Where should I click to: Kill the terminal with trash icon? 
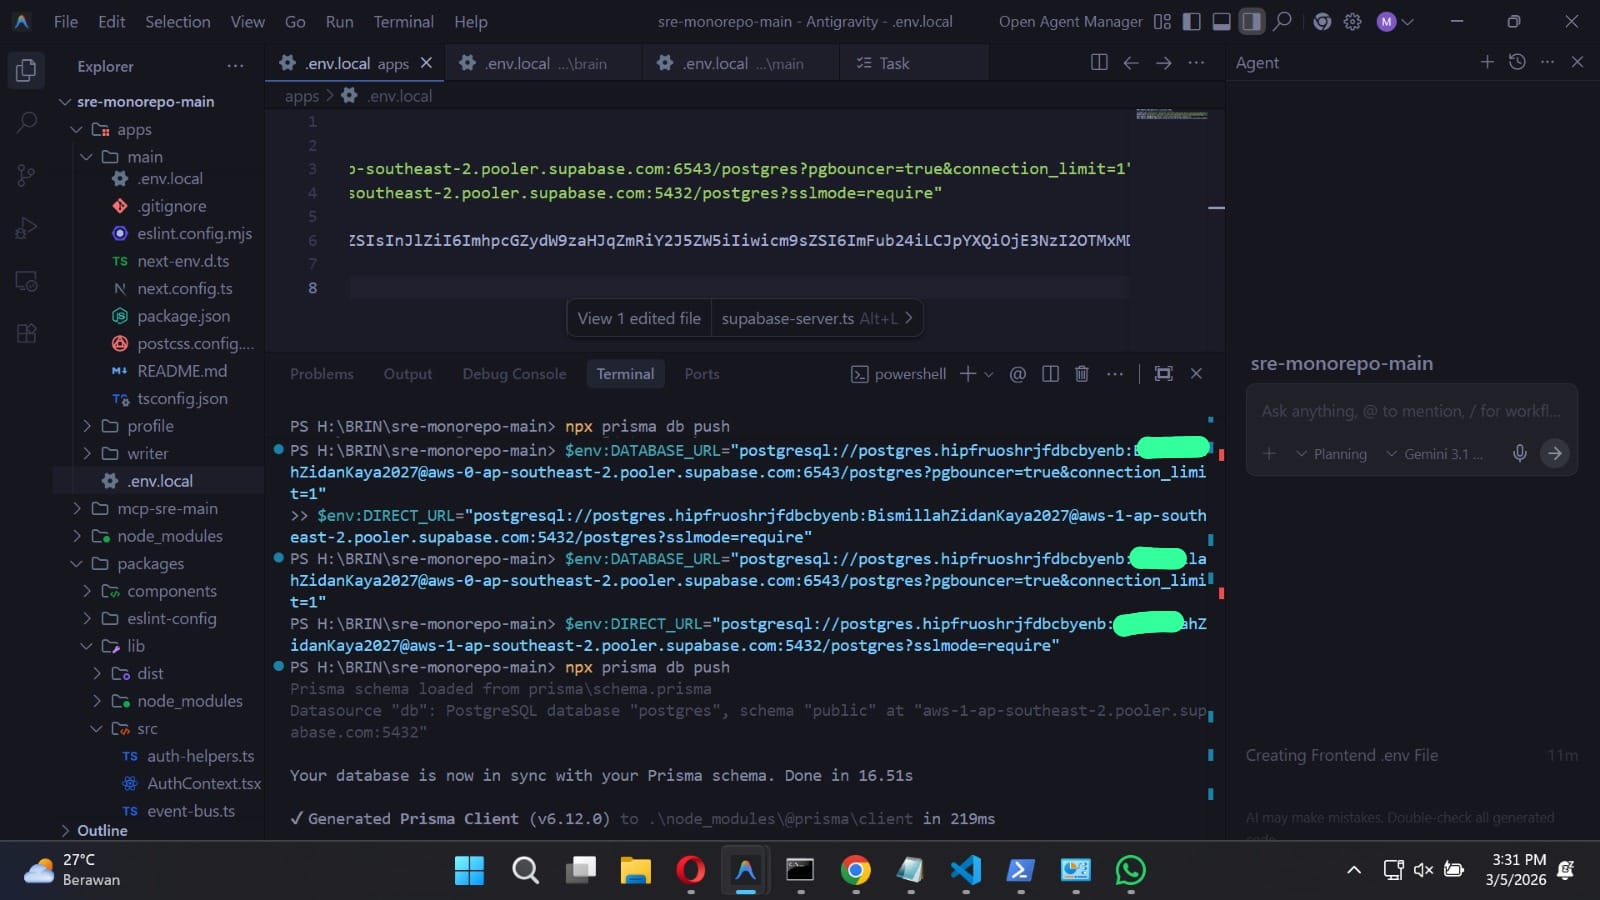1081,374
